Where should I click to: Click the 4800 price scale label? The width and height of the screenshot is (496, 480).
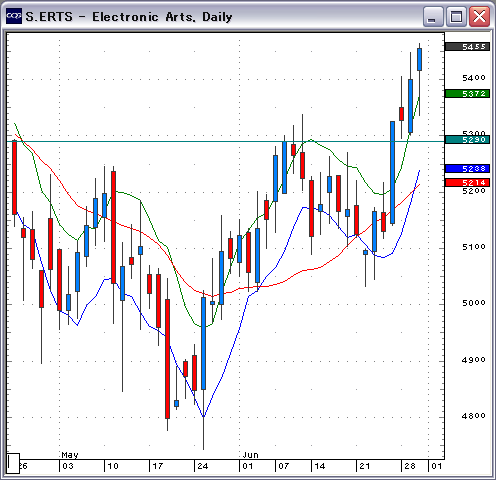pyautogui.click(x=473, y=416)
